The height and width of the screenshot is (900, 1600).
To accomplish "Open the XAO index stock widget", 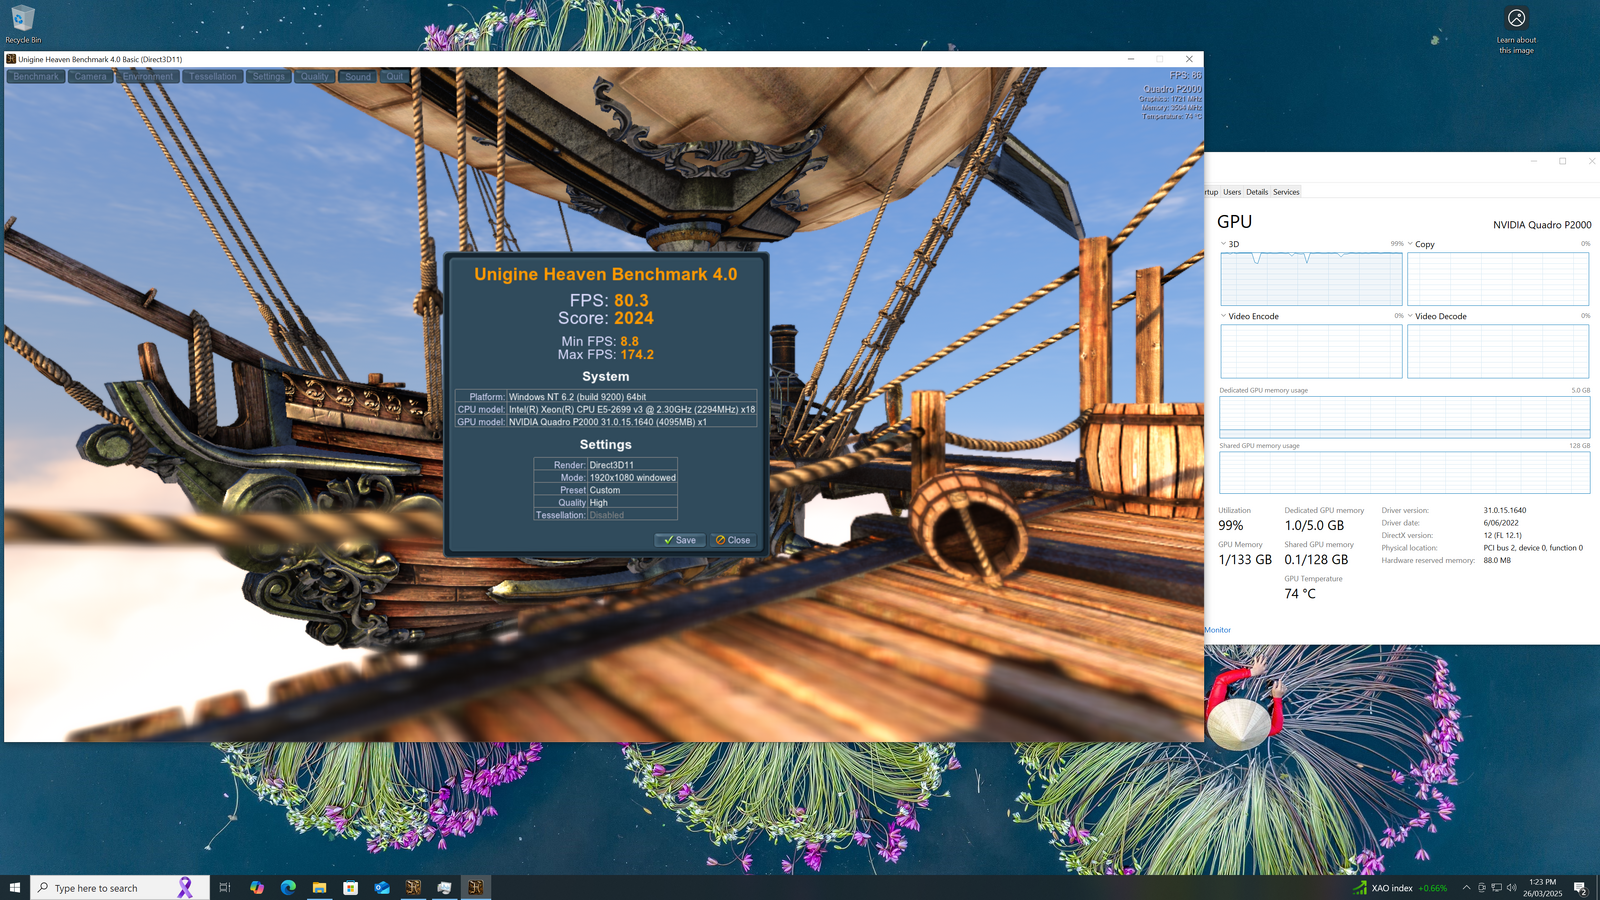I will coord(1400,888).
